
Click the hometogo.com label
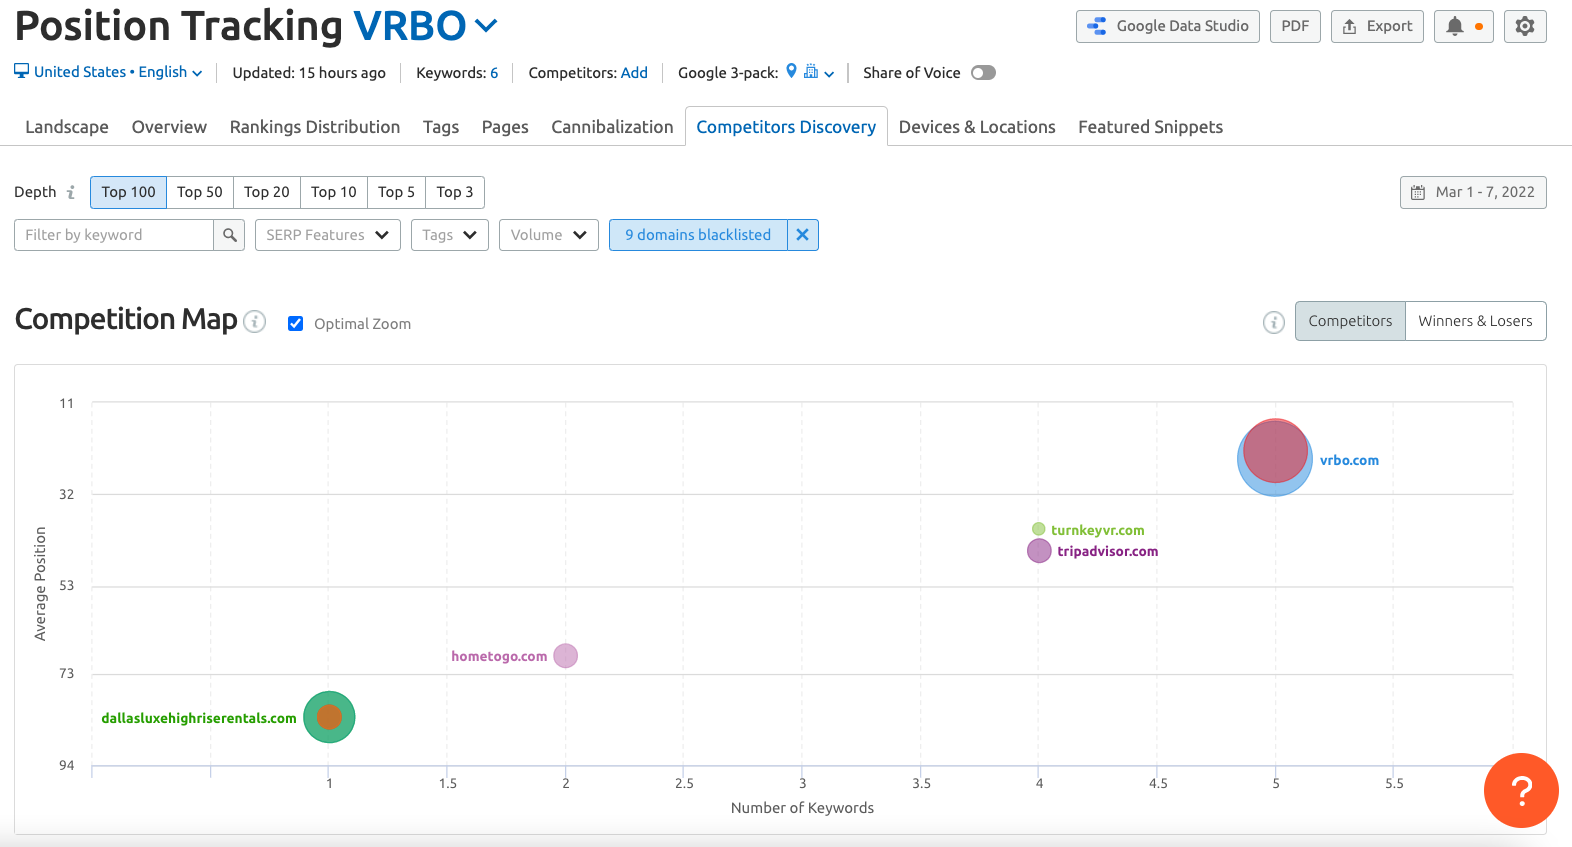pos(499,656)
